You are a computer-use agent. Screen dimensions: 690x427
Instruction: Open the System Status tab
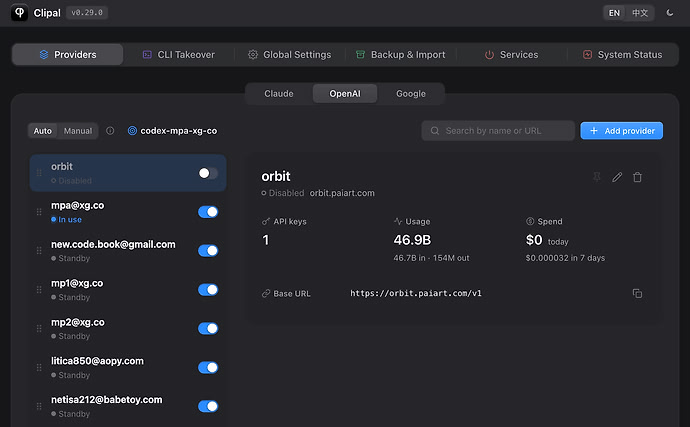(x=622, y=55)
